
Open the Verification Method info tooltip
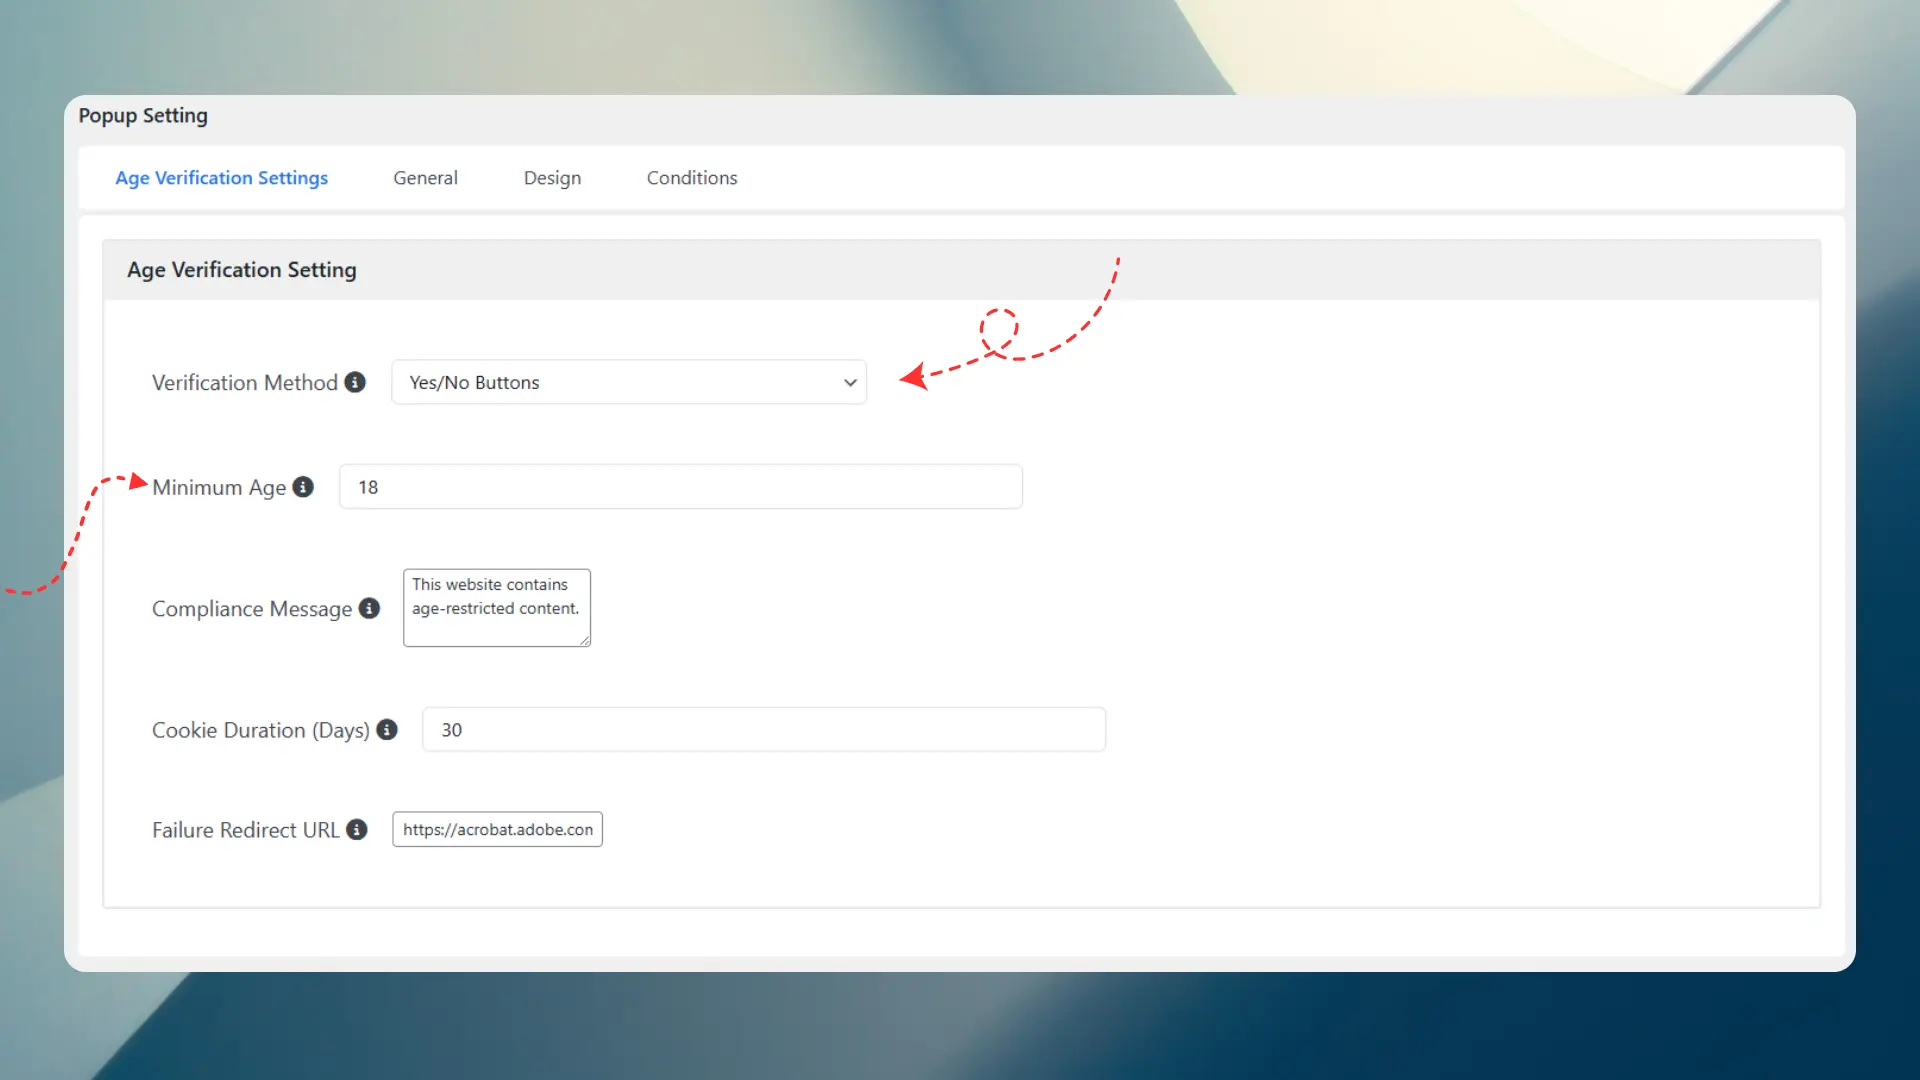[x=356, y=382]
